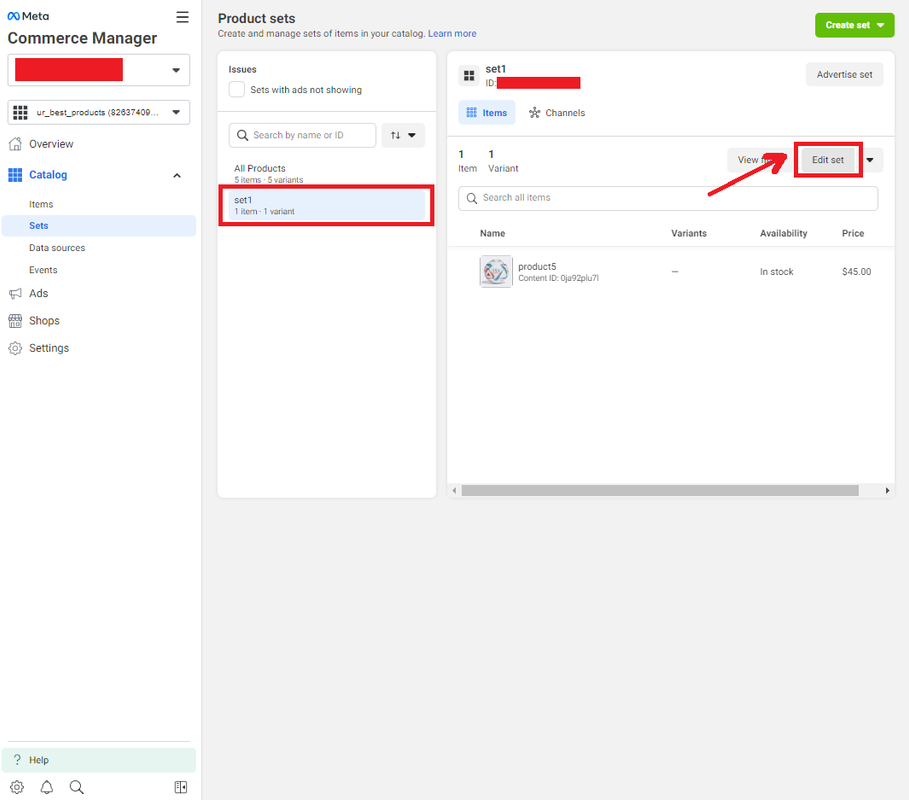
Task: Open Settings from sidebar
Action: [49, 348]
